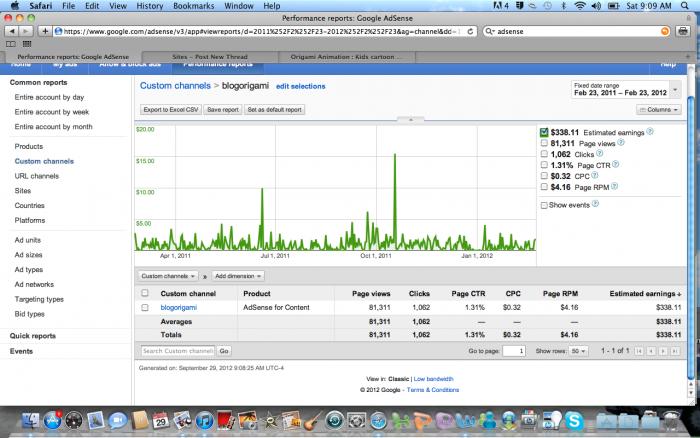This screenshot has height=438, width=700.
Task: Open the Add dimension dropdown
Action: [238, 276]
